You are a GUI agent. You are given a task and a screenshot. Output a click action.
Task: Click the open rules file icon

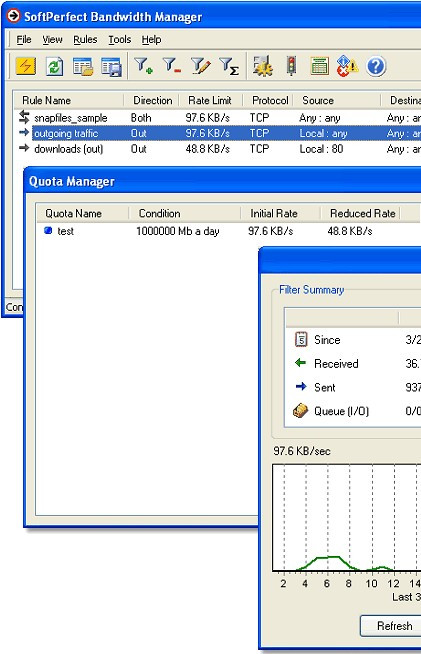[83, 67]
